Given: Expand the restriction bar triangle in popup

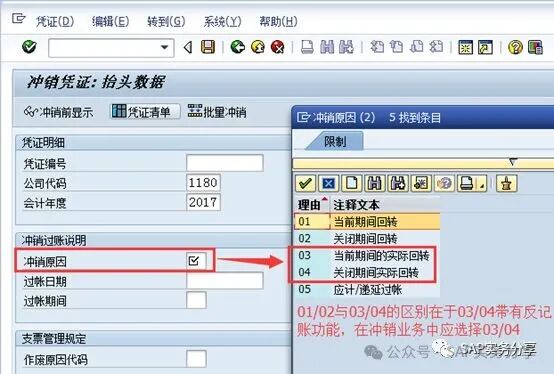Looking at the screenshot, I should (513, 162).
